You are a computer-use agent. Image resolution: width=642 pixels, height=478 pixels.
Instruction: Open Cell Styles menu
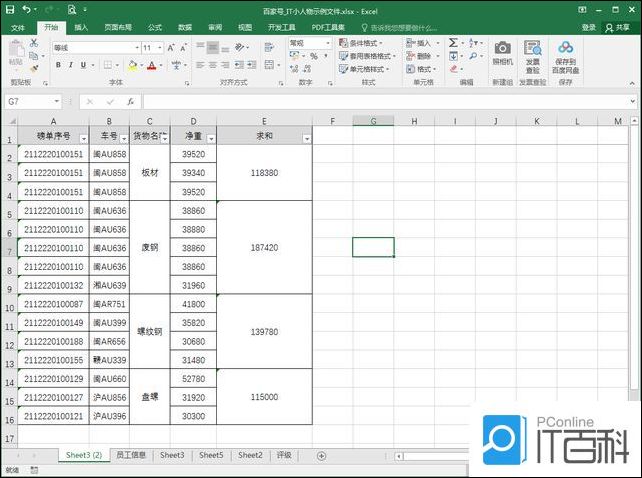[364, 69]
